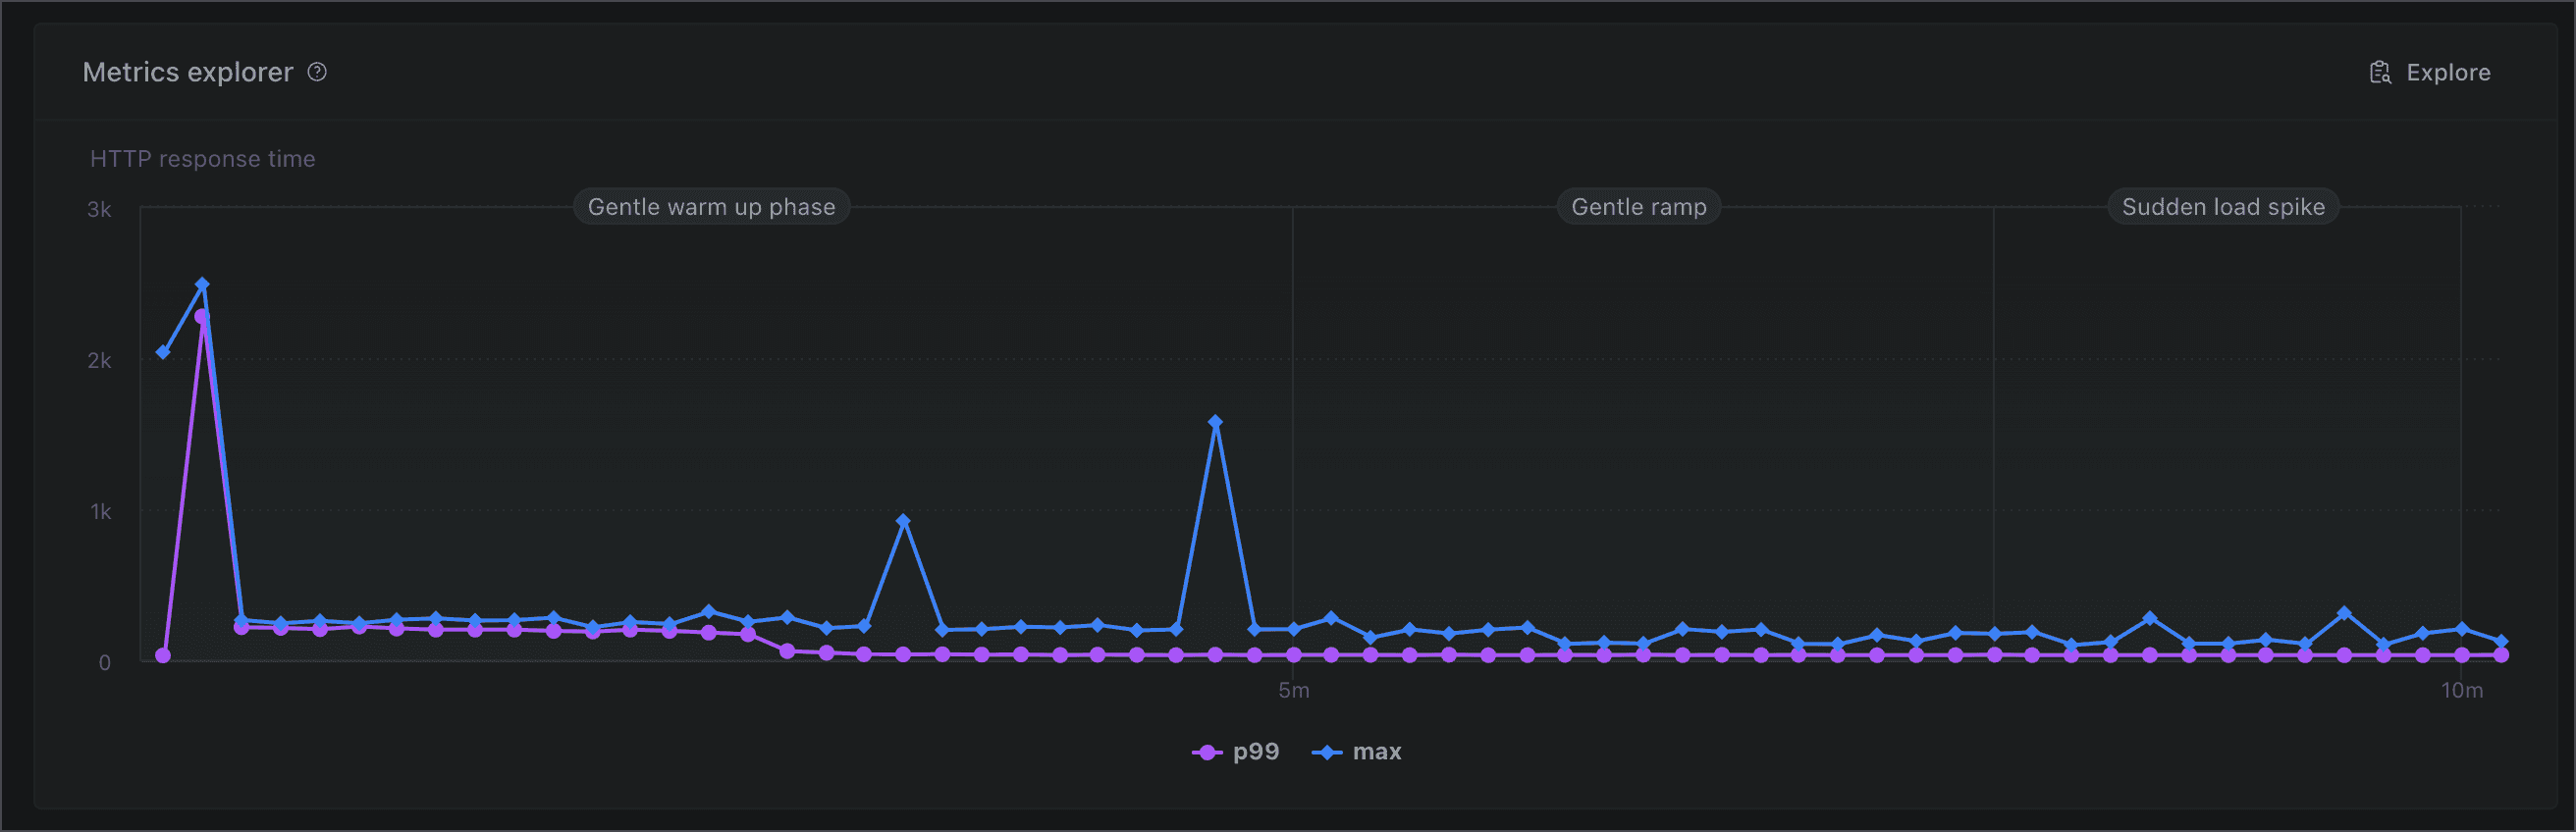Select the Gentle warm up phase label

711,207
